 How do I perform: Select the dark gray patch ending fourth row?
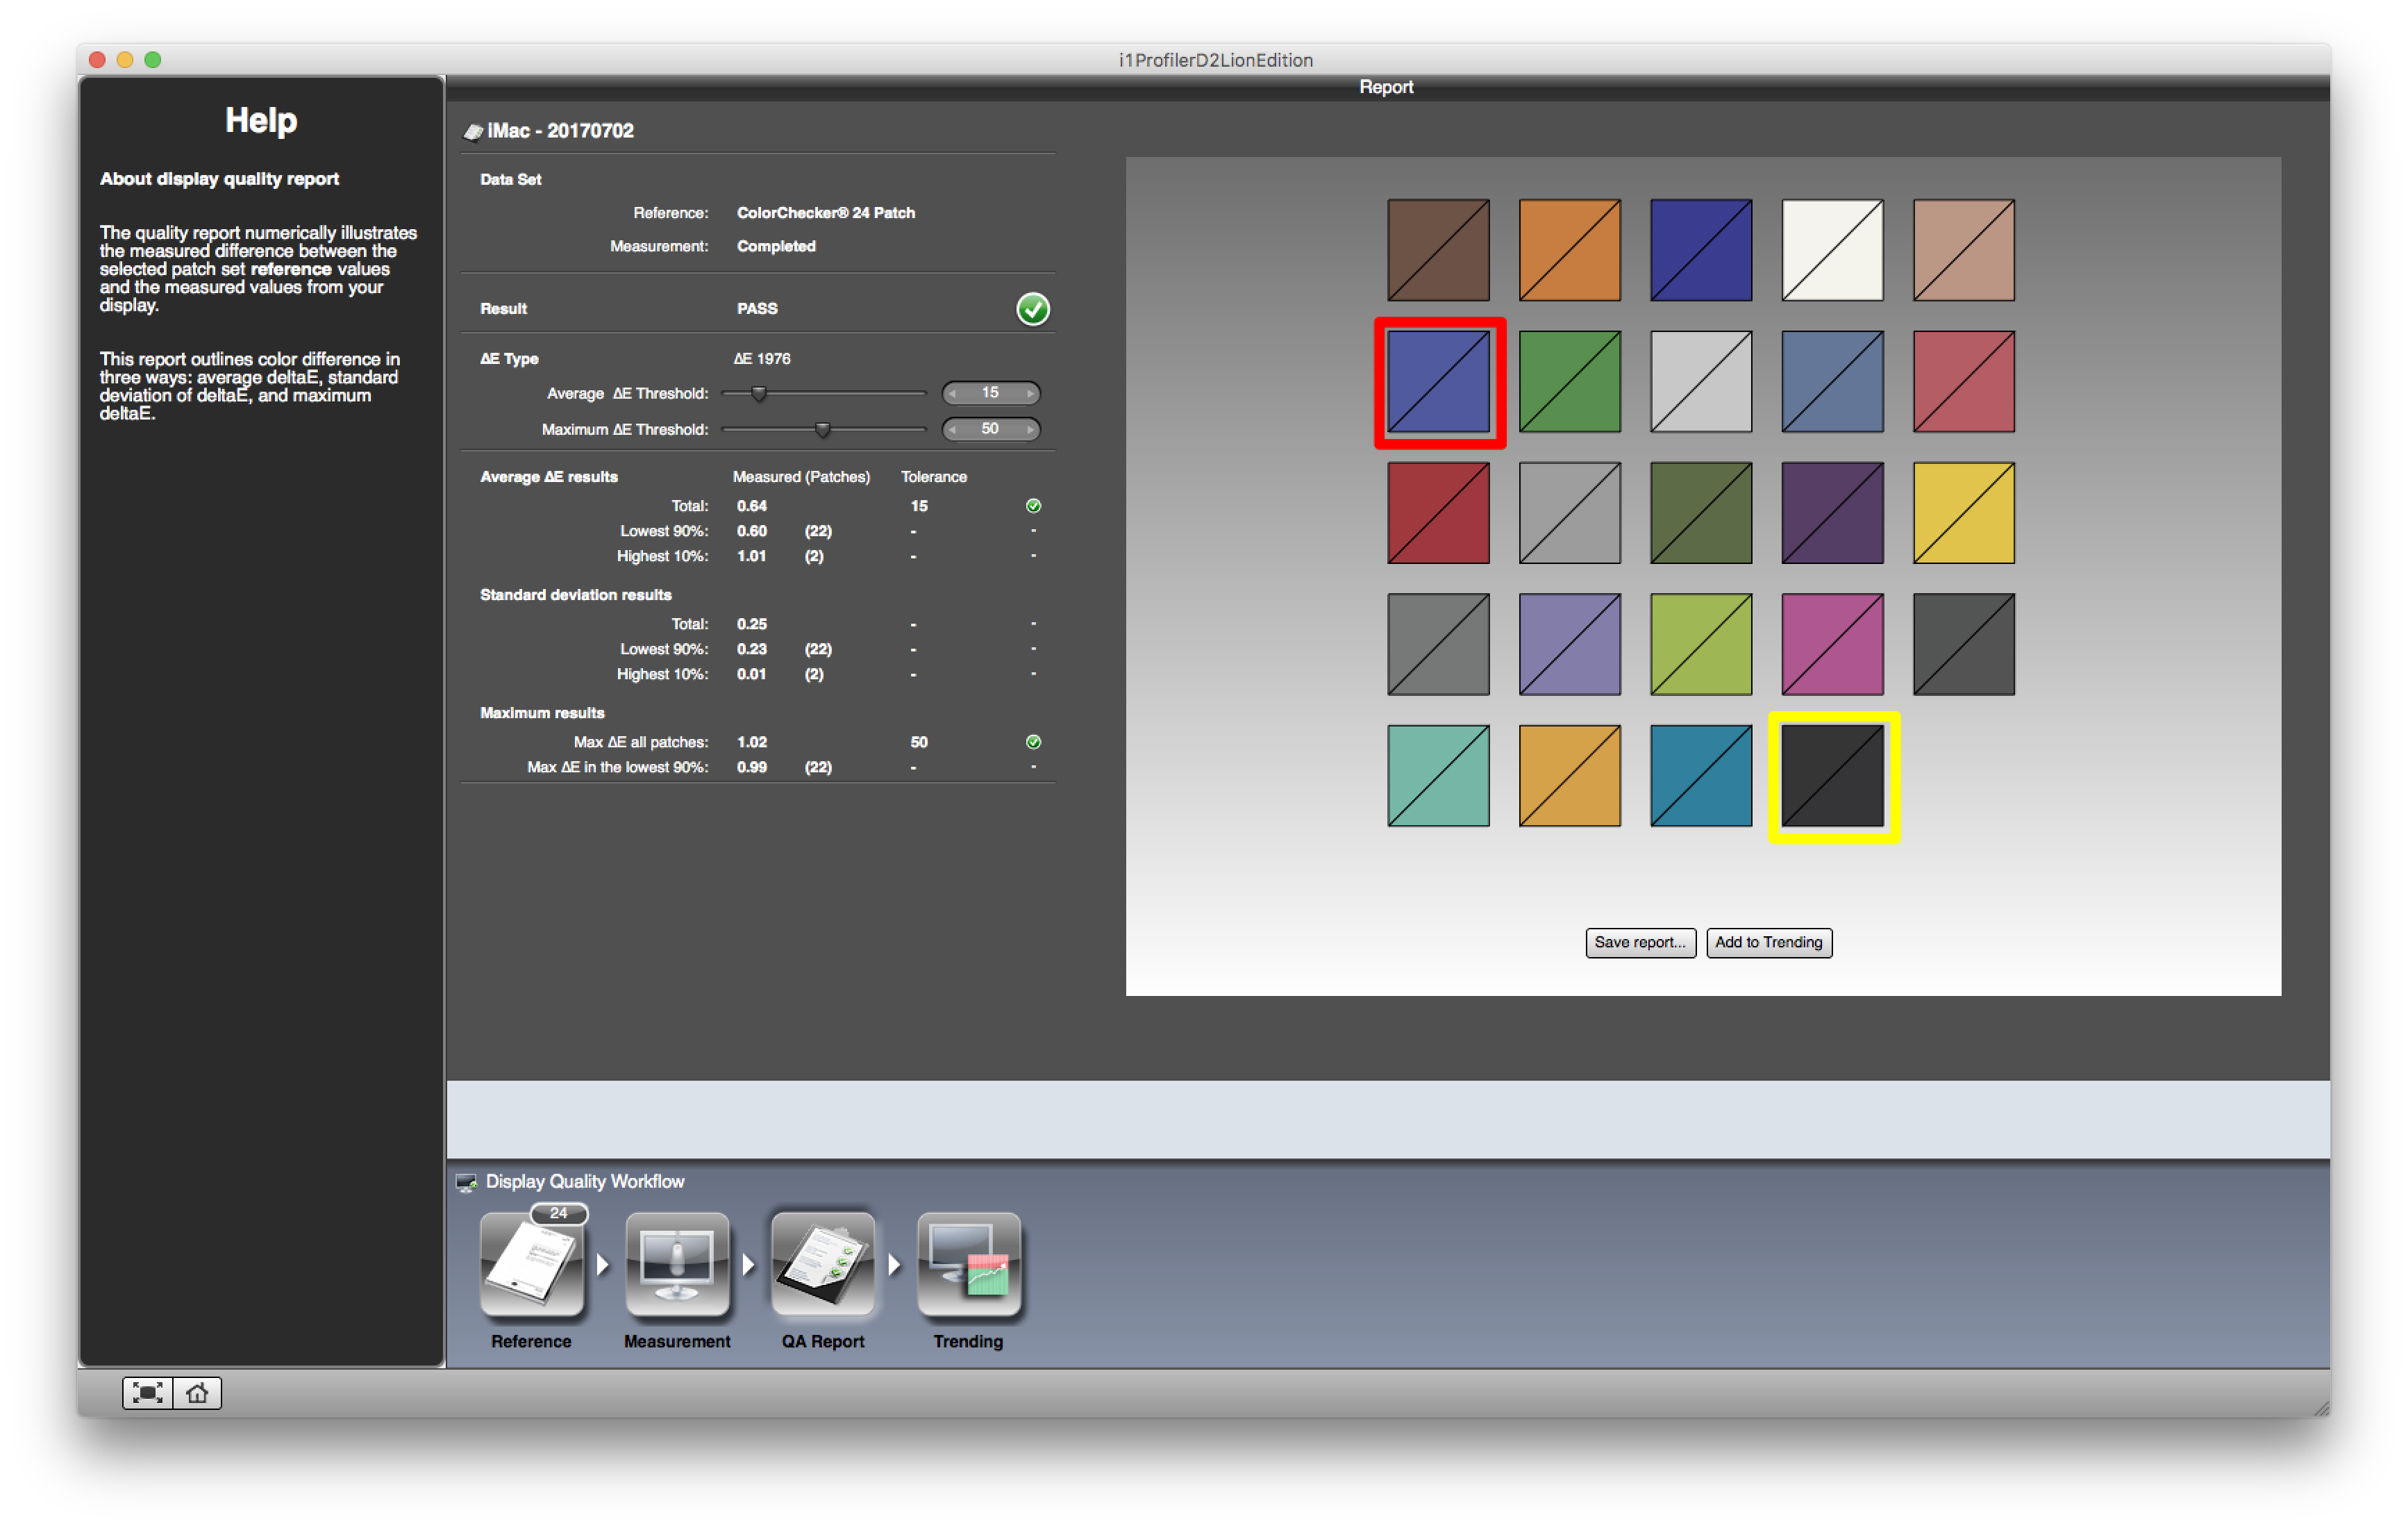point(1963,644)
